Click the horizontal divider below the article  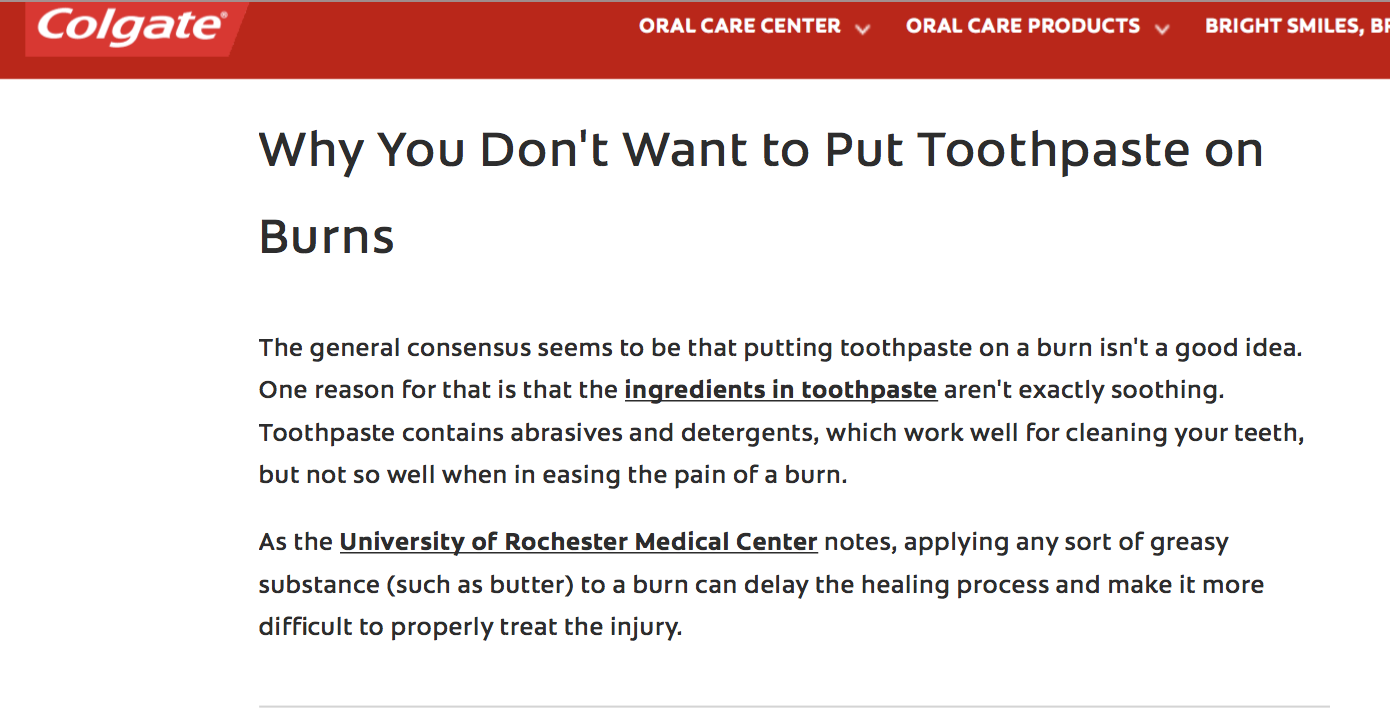794,707
